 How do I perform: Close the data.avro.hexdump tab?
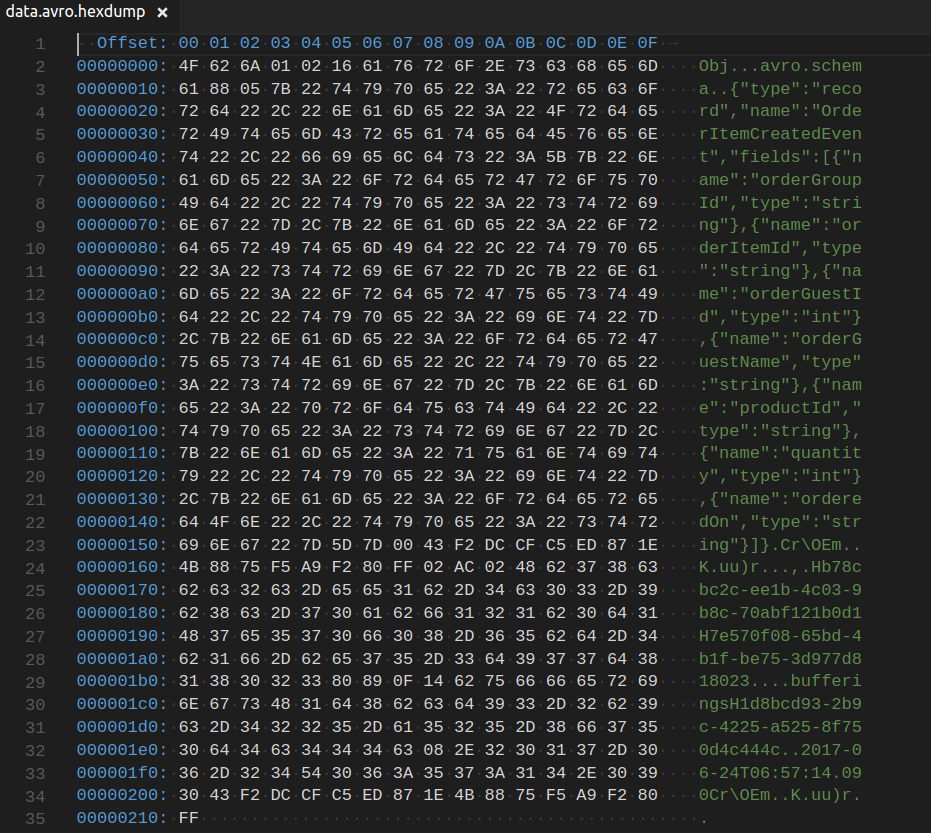coord(162,12)
